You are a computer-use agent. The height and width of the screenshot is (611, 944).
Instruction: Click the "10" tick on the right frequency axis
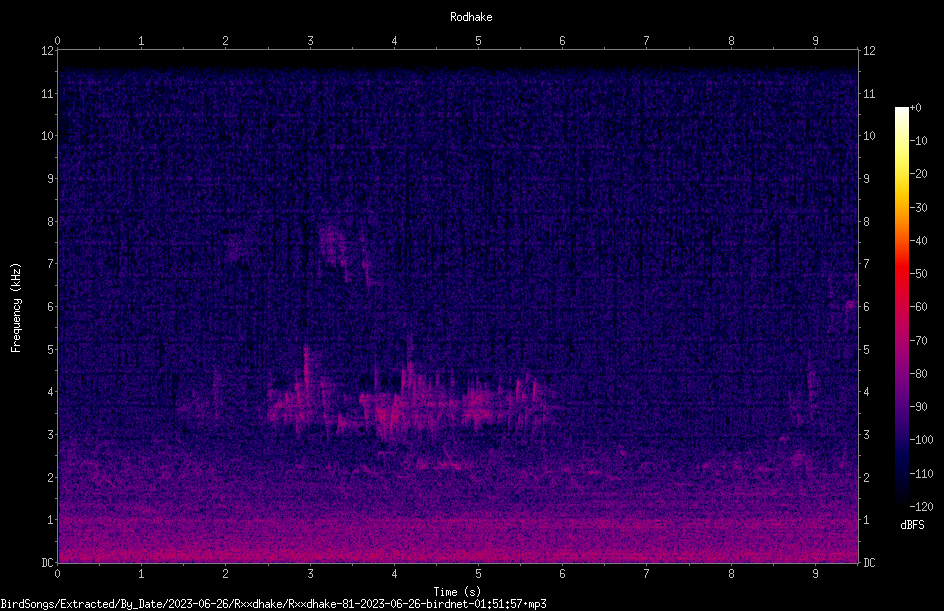pos(869,136)
